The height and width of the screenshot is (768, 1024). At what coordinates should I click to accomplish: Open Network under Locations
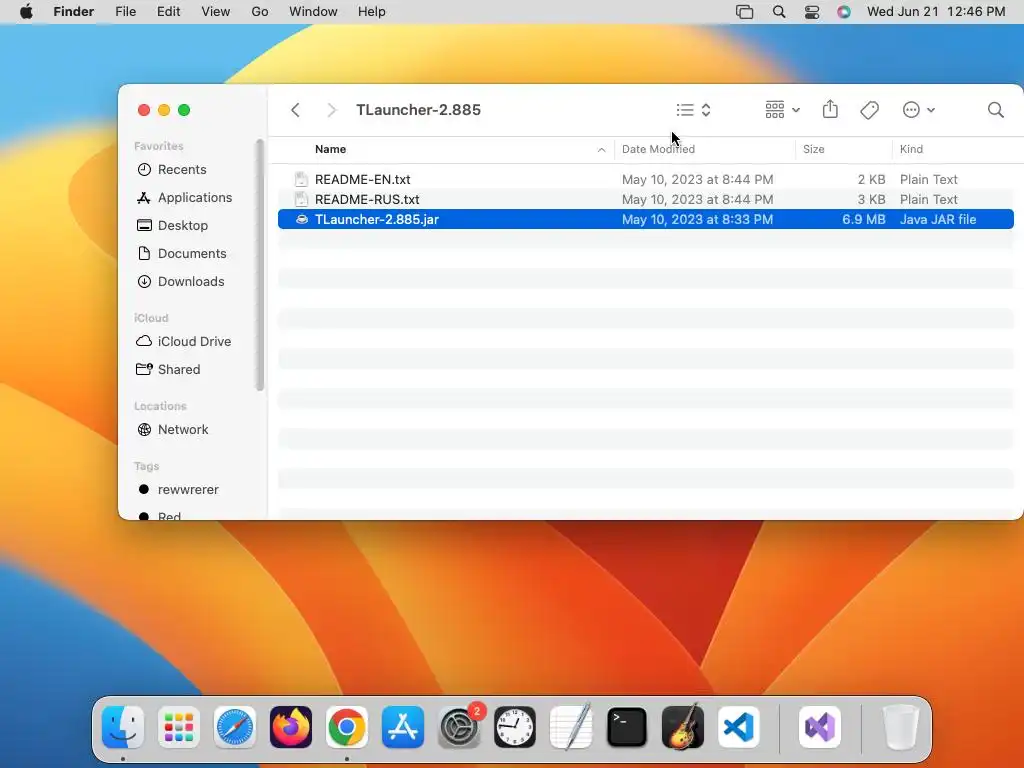[x=172, y=430]
